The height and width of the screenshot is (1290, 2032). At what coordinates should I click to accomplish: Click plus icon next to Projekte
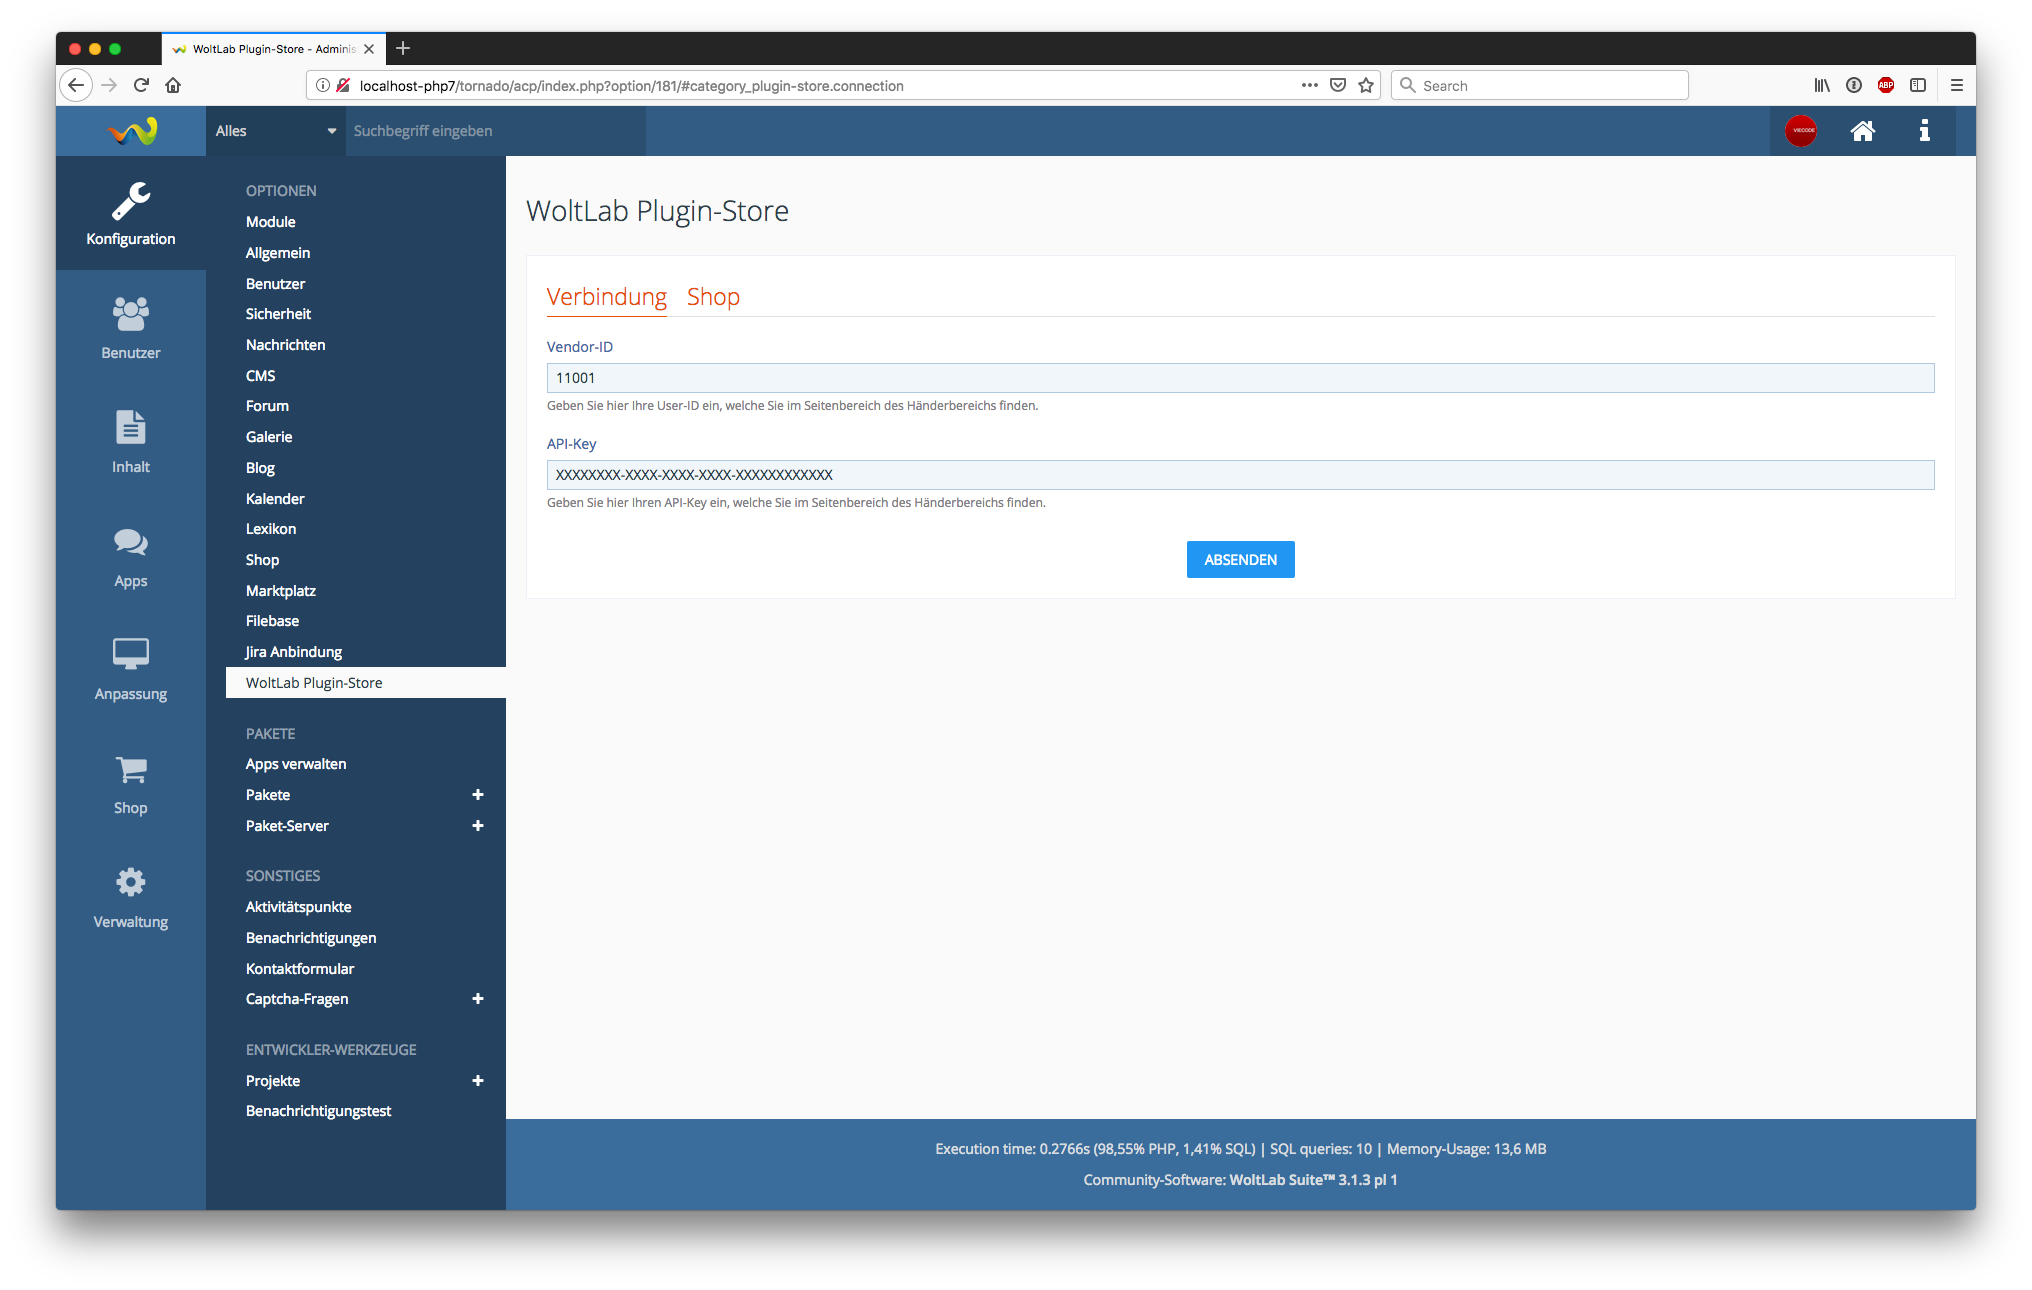click(478, 1081)
